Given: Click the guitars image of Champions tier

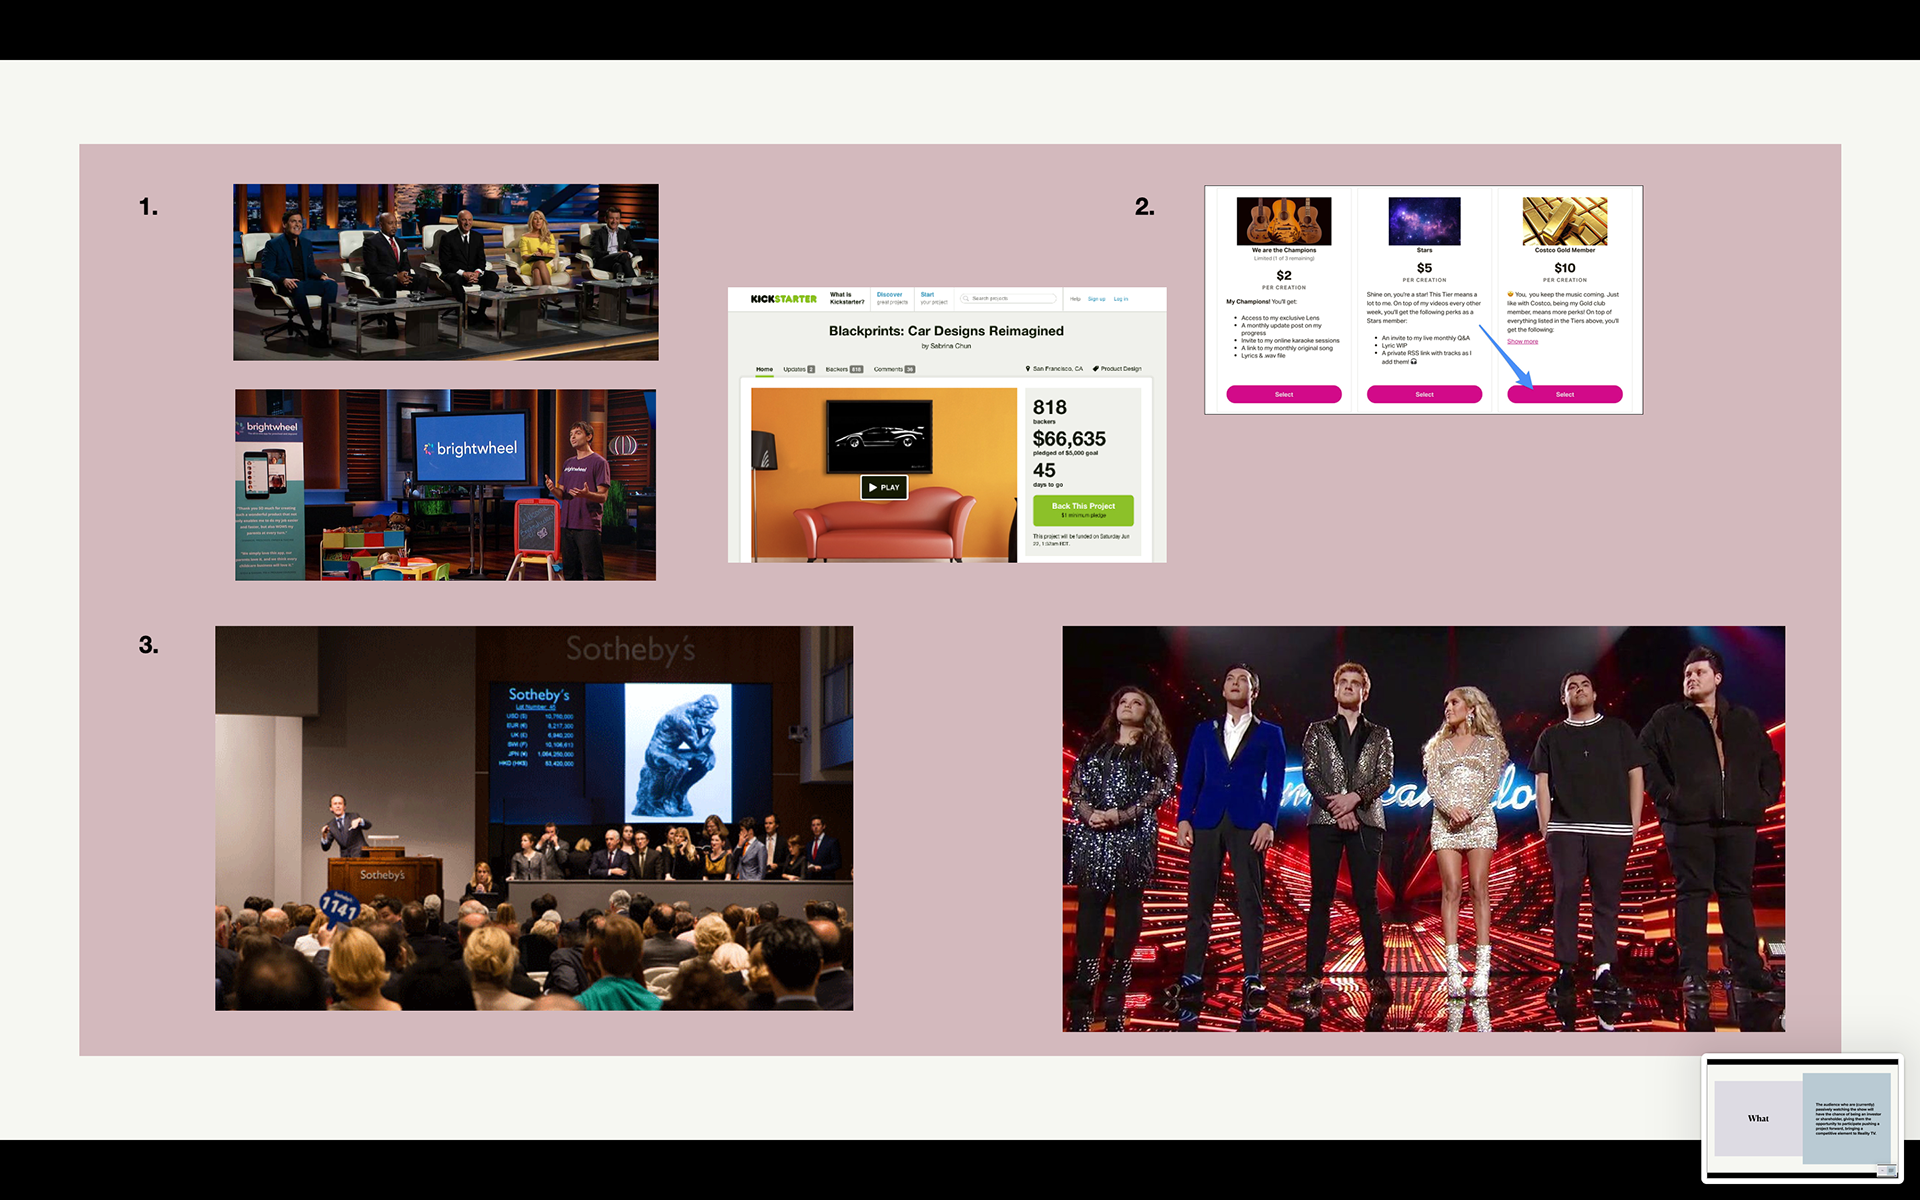Looking at the screenshot, I should [1283, 221].
